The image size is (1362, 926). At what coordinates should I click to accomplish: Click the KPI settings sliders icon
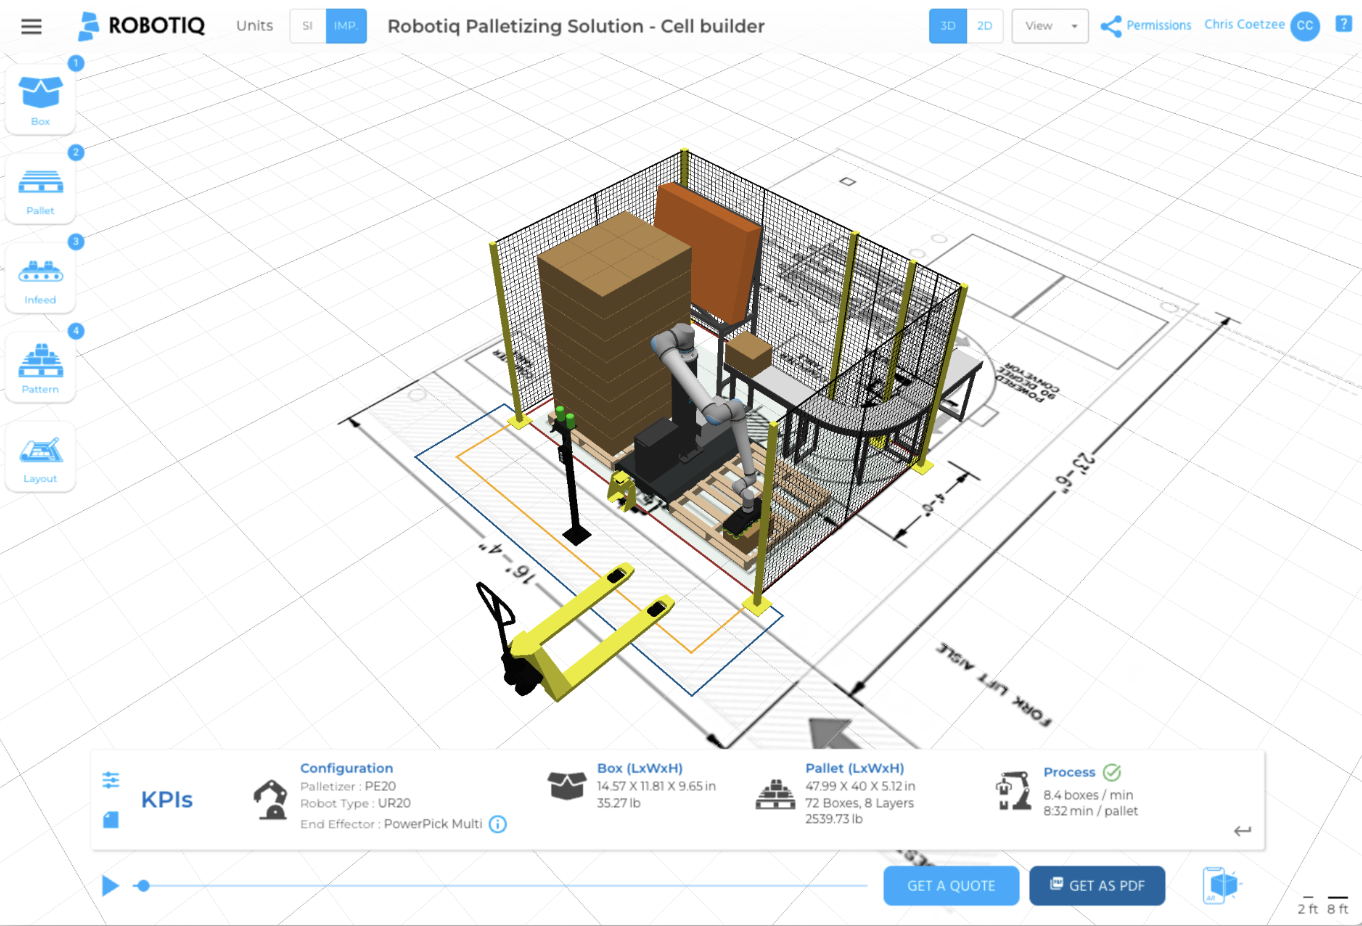click(x=111, y=779)
